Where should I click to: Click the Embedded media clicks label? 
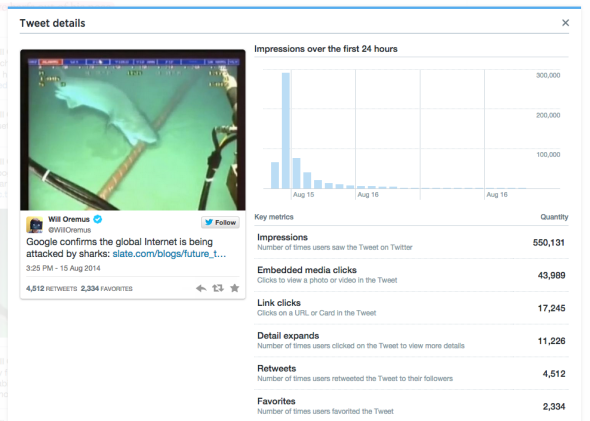pyautogui.click(x=307, y=270)
